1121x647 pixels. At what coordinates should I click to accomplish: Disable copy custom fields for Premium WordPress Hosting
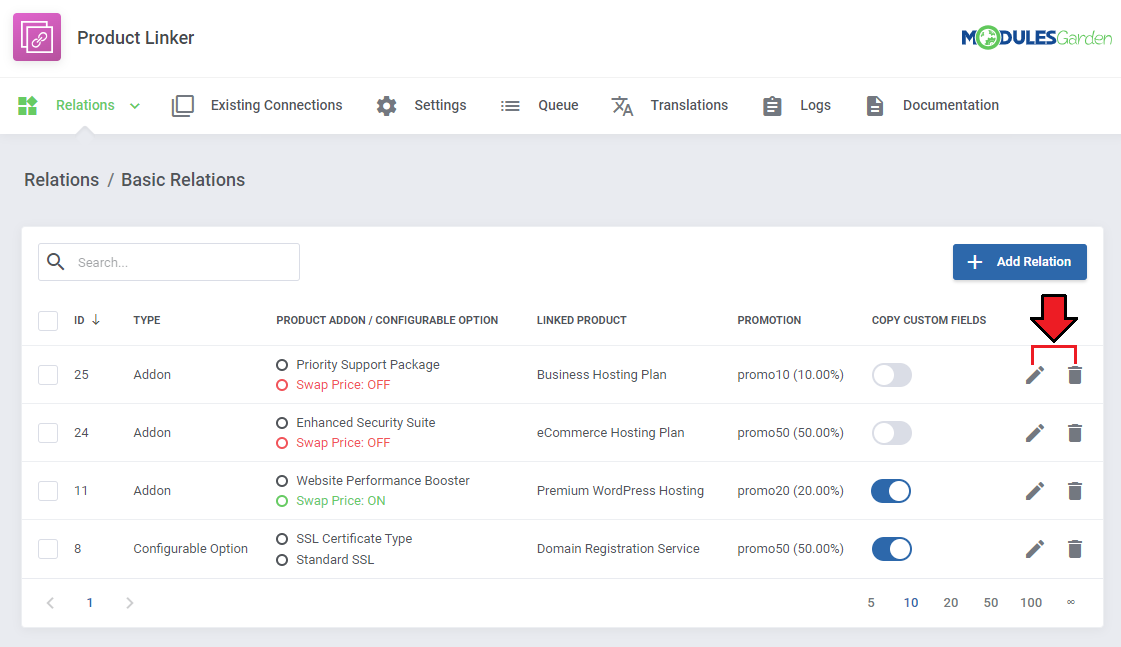click(x=892, y=490)
